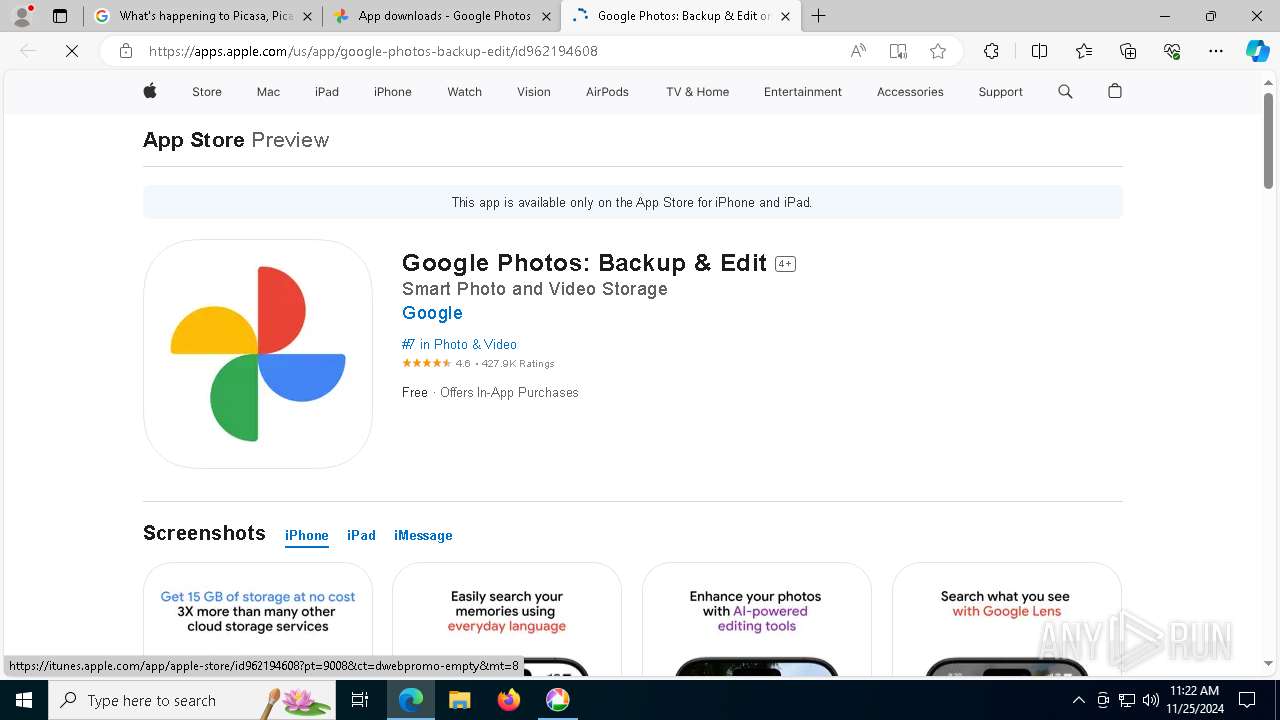
Task: Open the Mac menu item
Action: (x=268, y=92)
